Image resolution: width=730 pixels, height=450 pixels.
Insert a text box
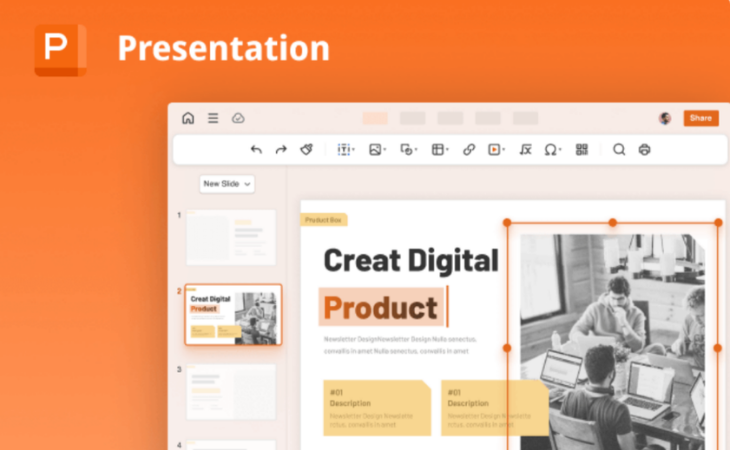coord(344,149)
